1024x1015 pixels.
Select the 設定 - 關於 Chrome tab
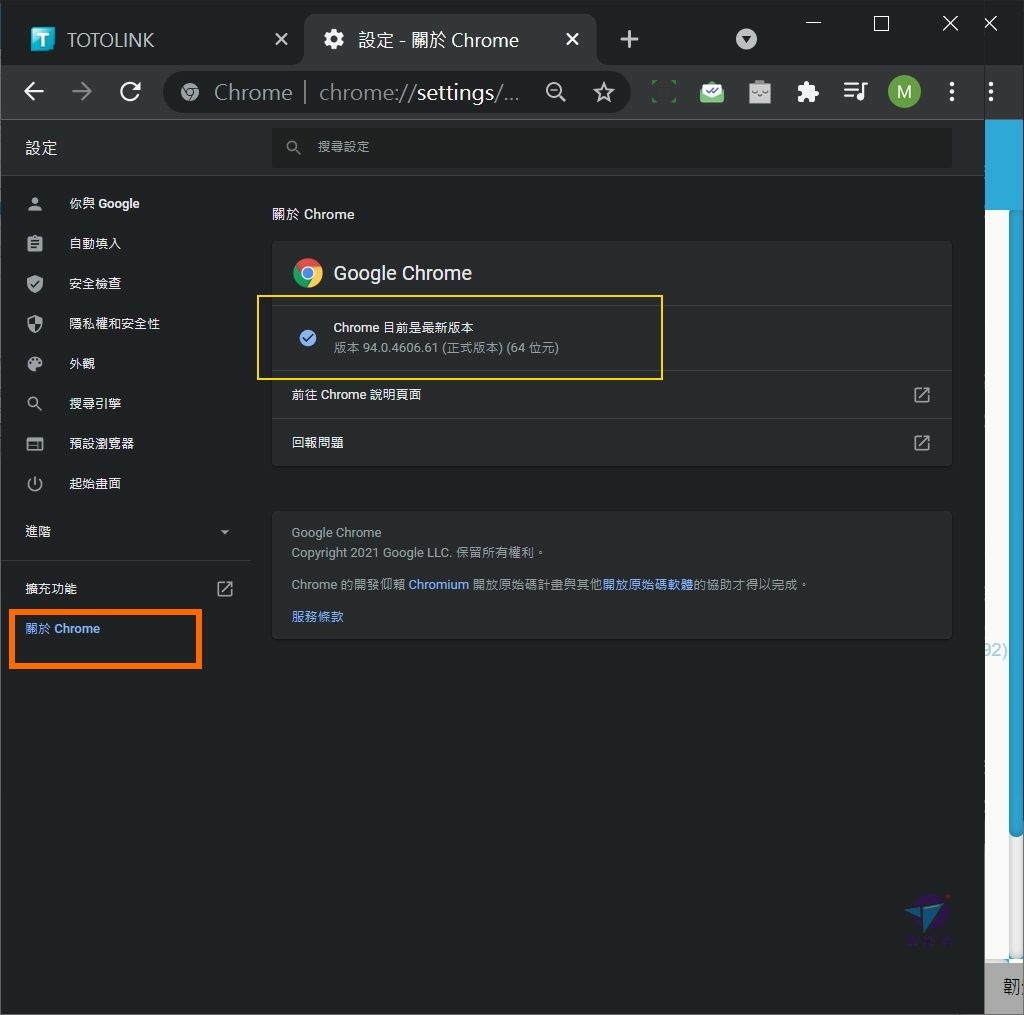(451, 40)
